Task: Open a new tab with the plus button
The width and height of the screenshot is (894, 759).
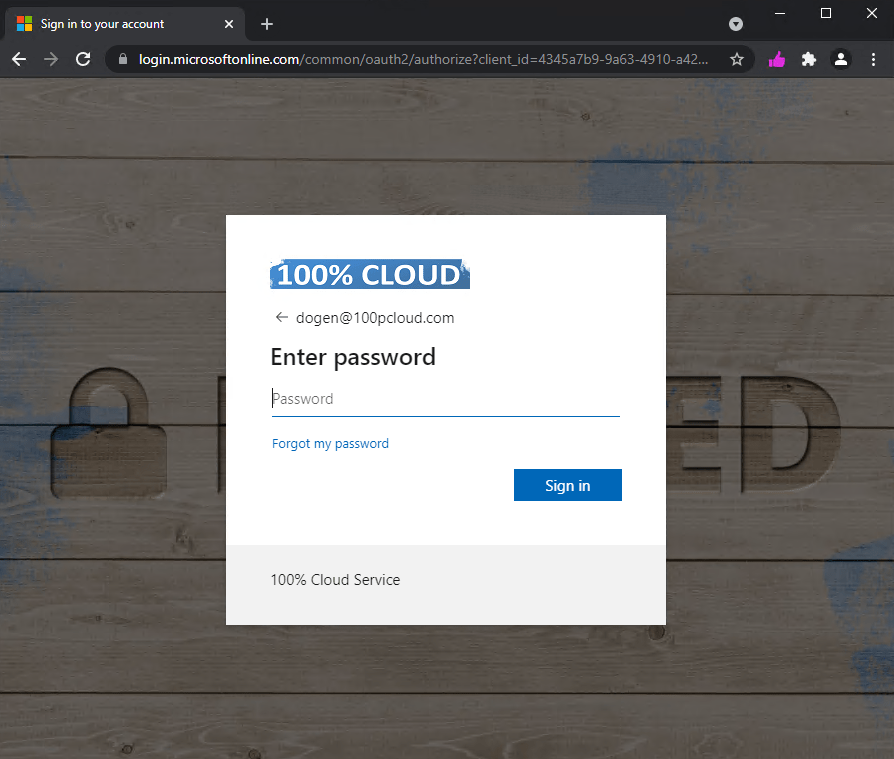Action: pyautogui.click(x=267, y=24)
